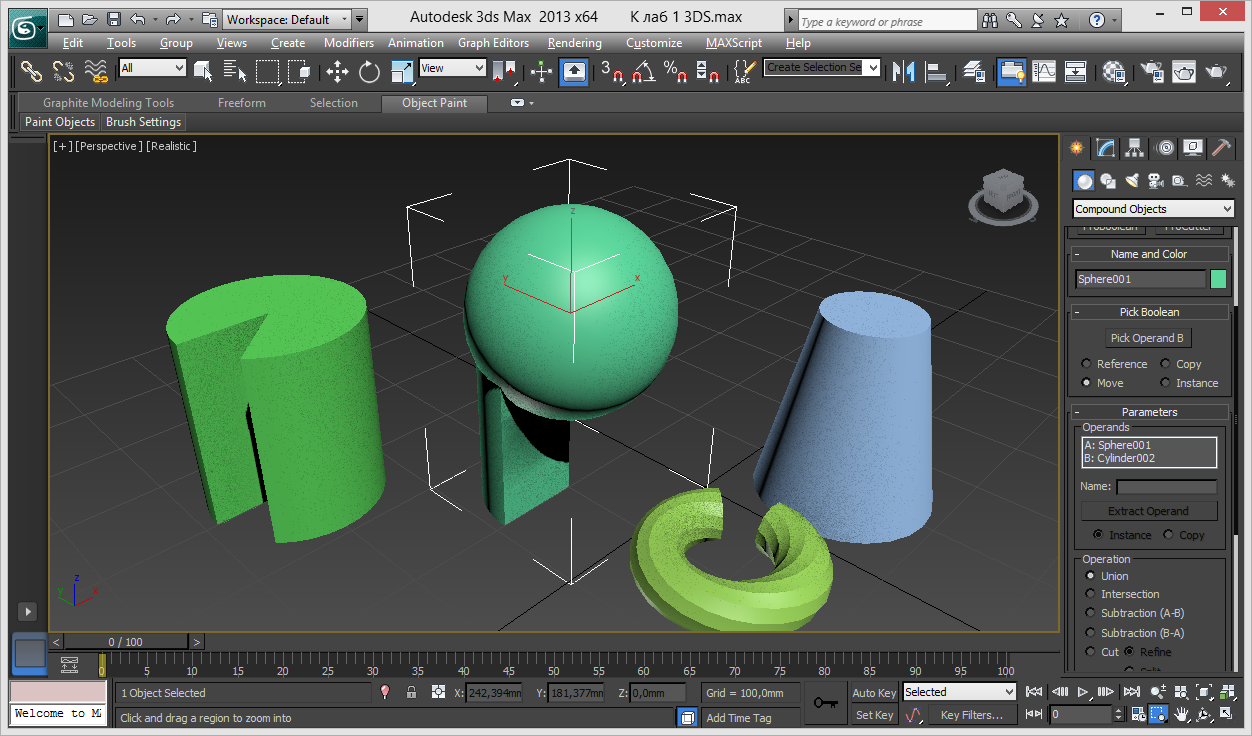This screenshot has height=736, width=1252.
Task: Activate the Select and Rotate tool
Action: (x=370, y=71)
